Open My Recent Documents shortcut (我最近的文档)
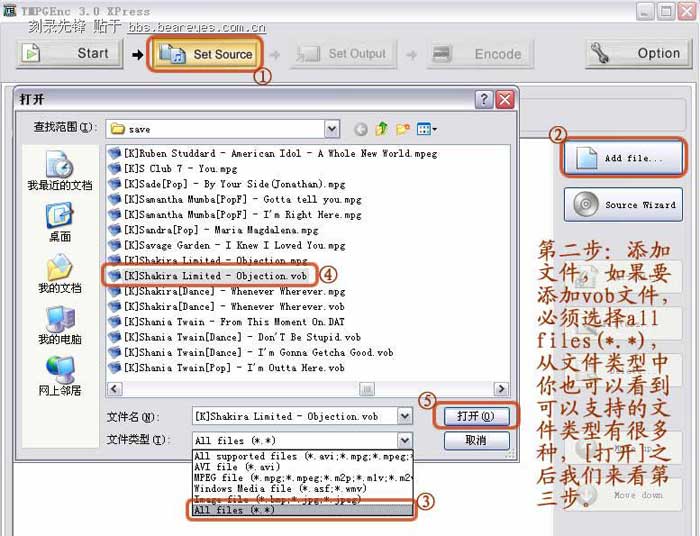 60,171
